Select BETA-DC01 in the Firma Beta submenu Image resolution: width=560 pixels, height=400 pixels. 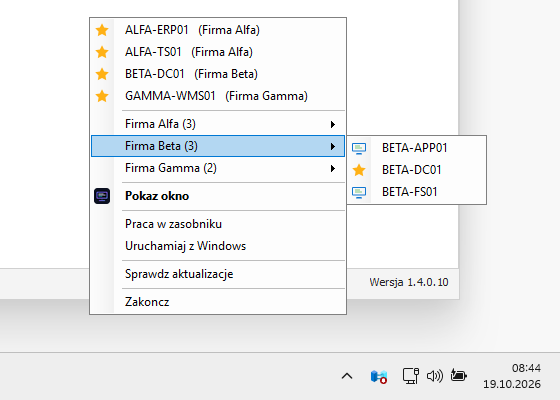click(416, 170)
